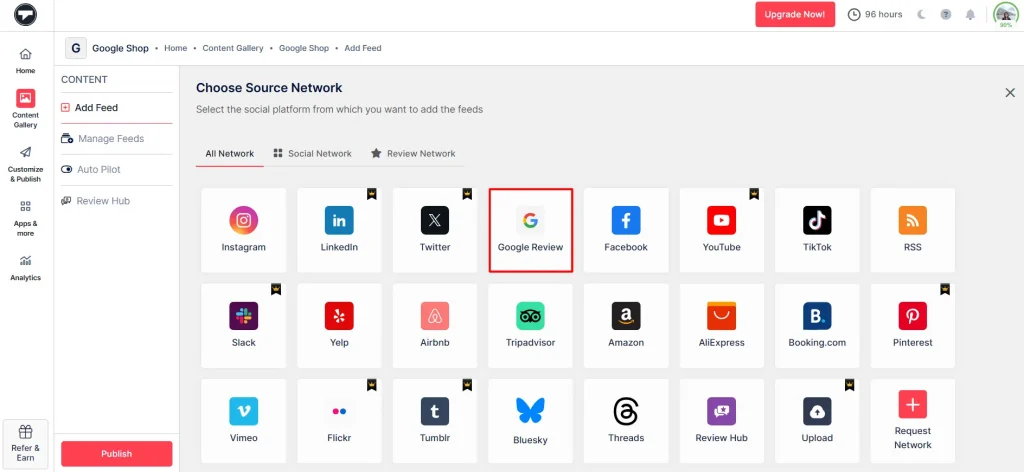
Task: Open Auto Pilot in sidebar
Action: click(x=98, y=170)
